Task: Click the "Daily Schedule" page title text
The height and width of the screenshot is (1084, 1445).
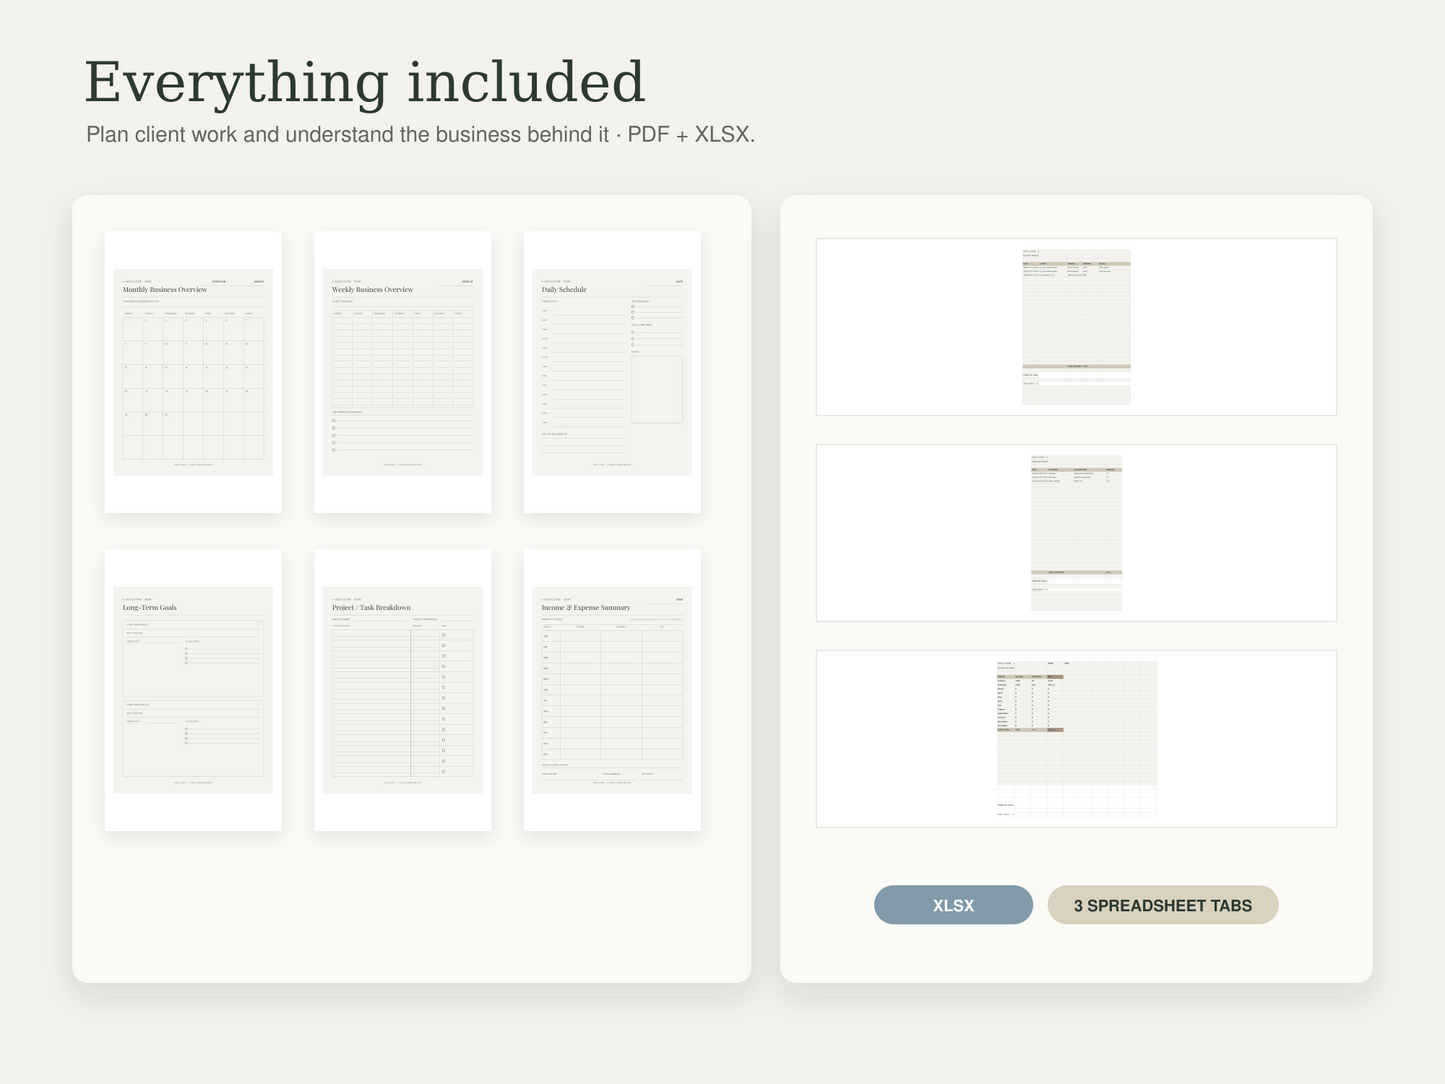Action: [564, 290]
